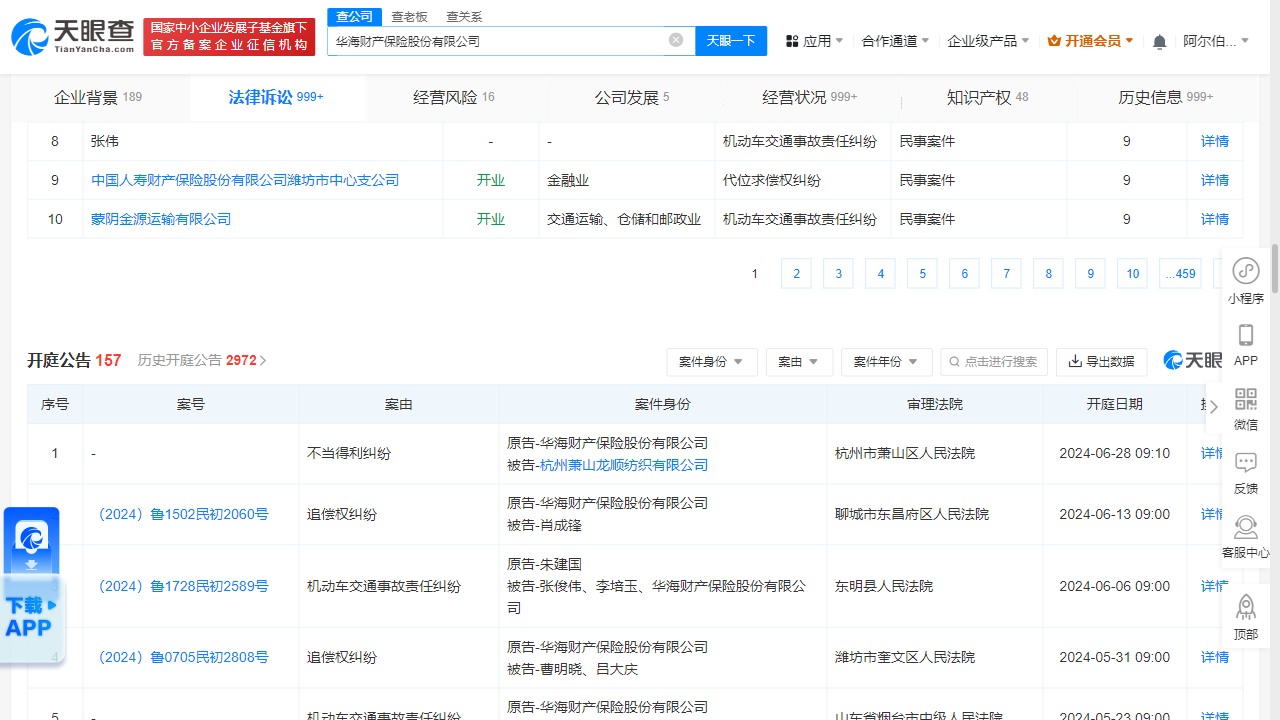
Task: Switch to the 企业背景 tab
Action: (98, 97)
